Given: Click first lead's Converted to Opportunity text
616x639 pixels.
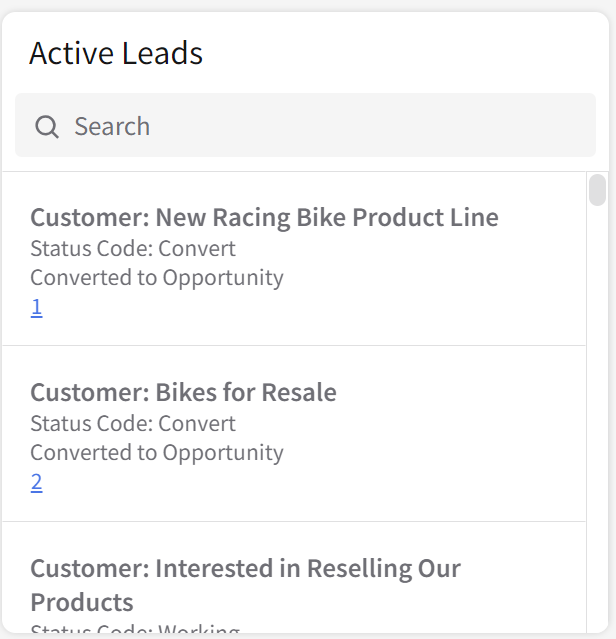Looking at the screenshot, I should (x=156, y=277).
